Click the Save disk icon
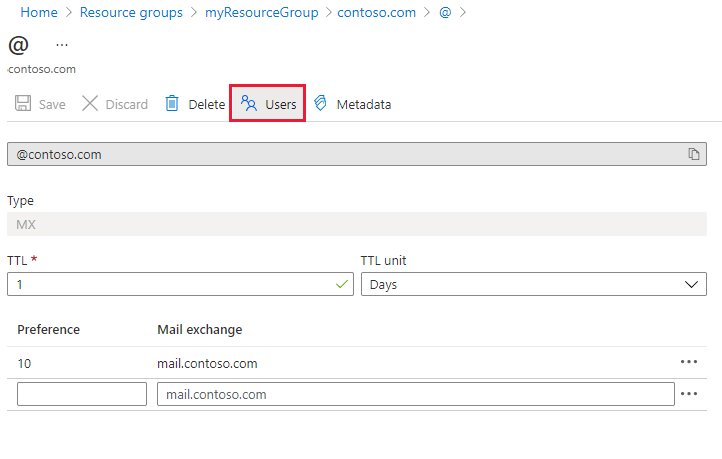 click(23, 104)
